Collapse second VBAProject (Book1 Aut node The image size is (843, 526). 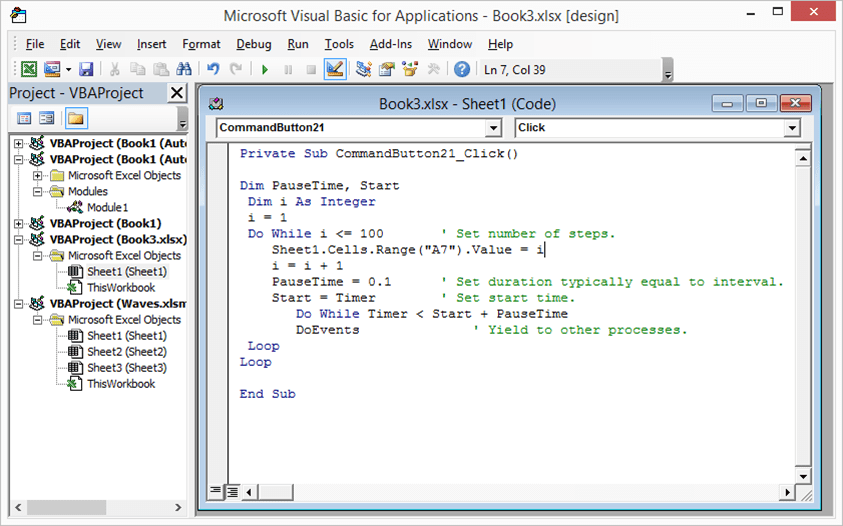18,160
